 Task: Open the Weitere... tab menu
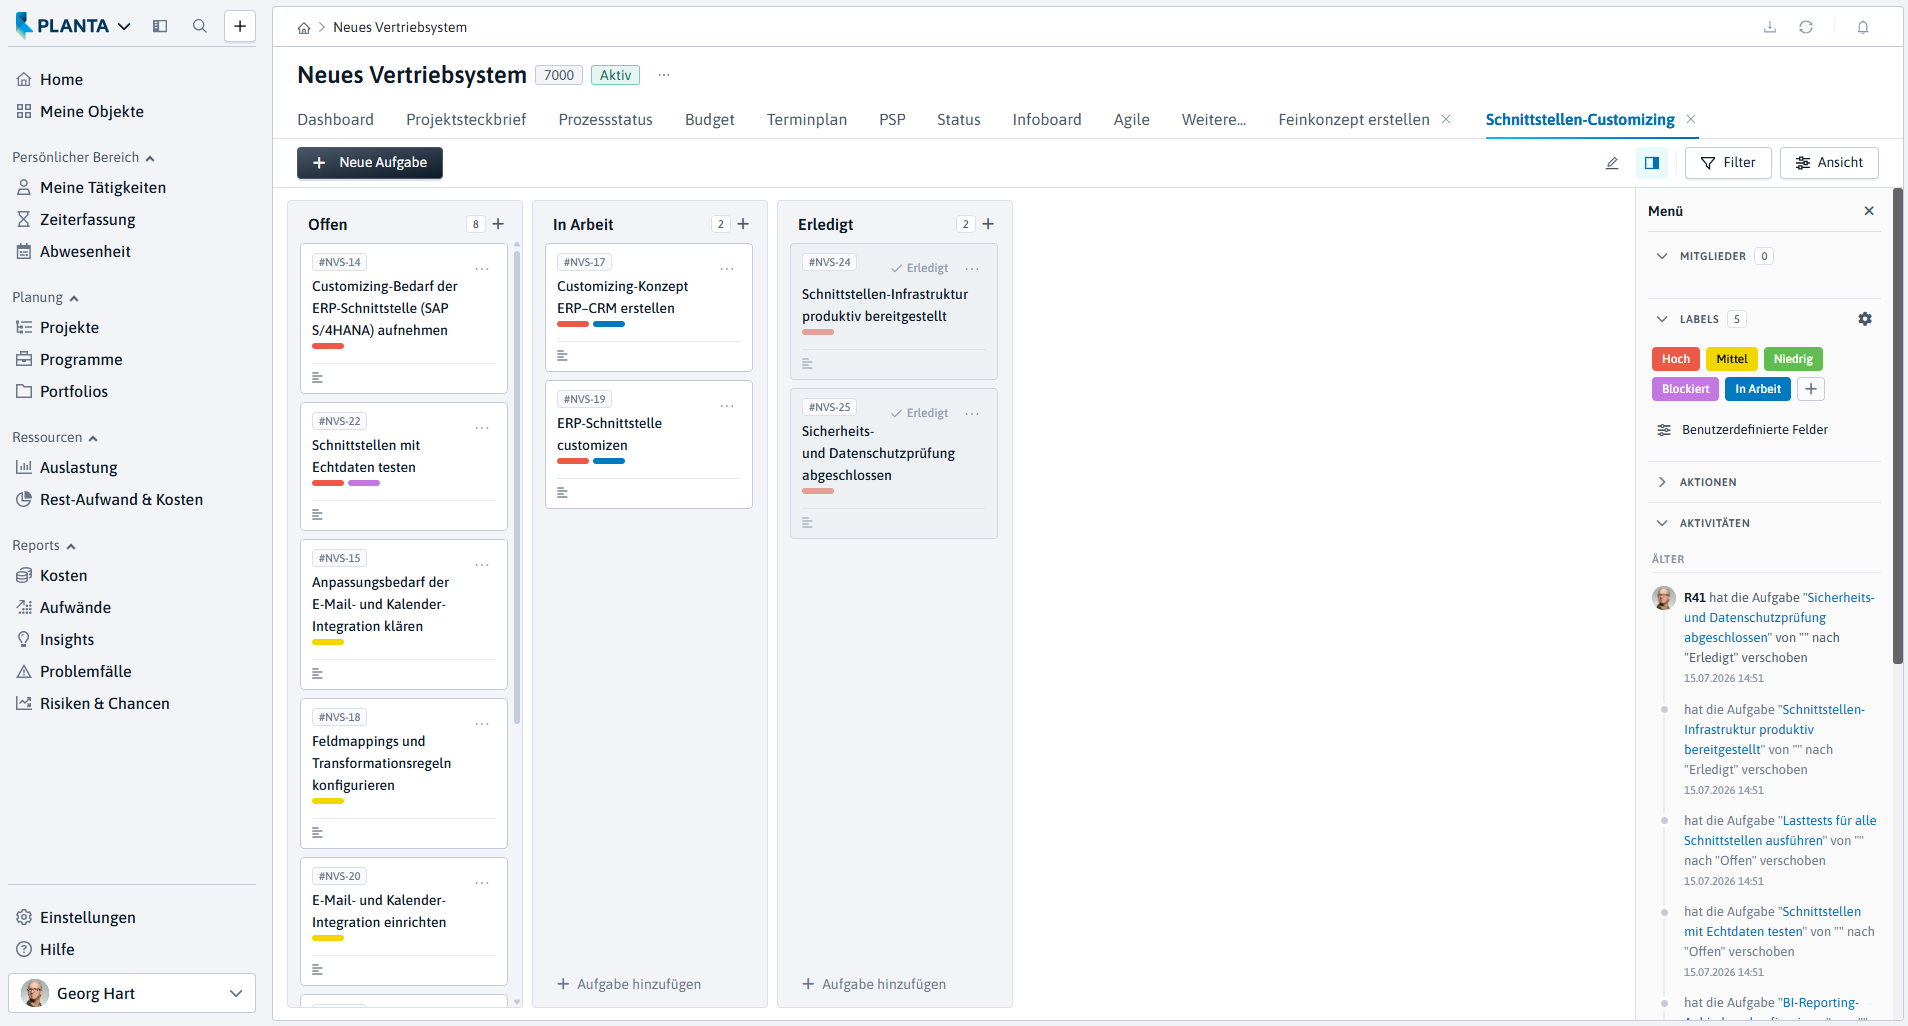coord(1214,120)
